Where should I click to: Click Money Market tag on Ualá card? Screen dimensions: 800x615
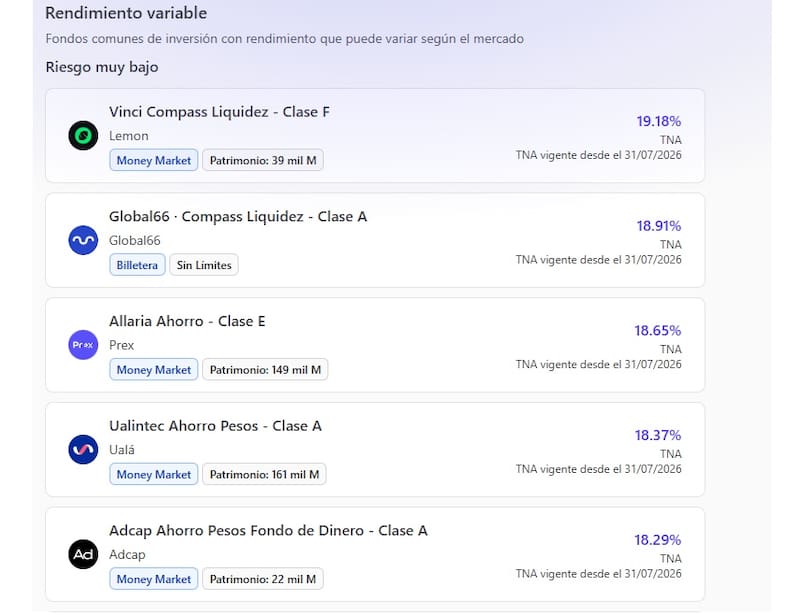(x=154, y=474)
